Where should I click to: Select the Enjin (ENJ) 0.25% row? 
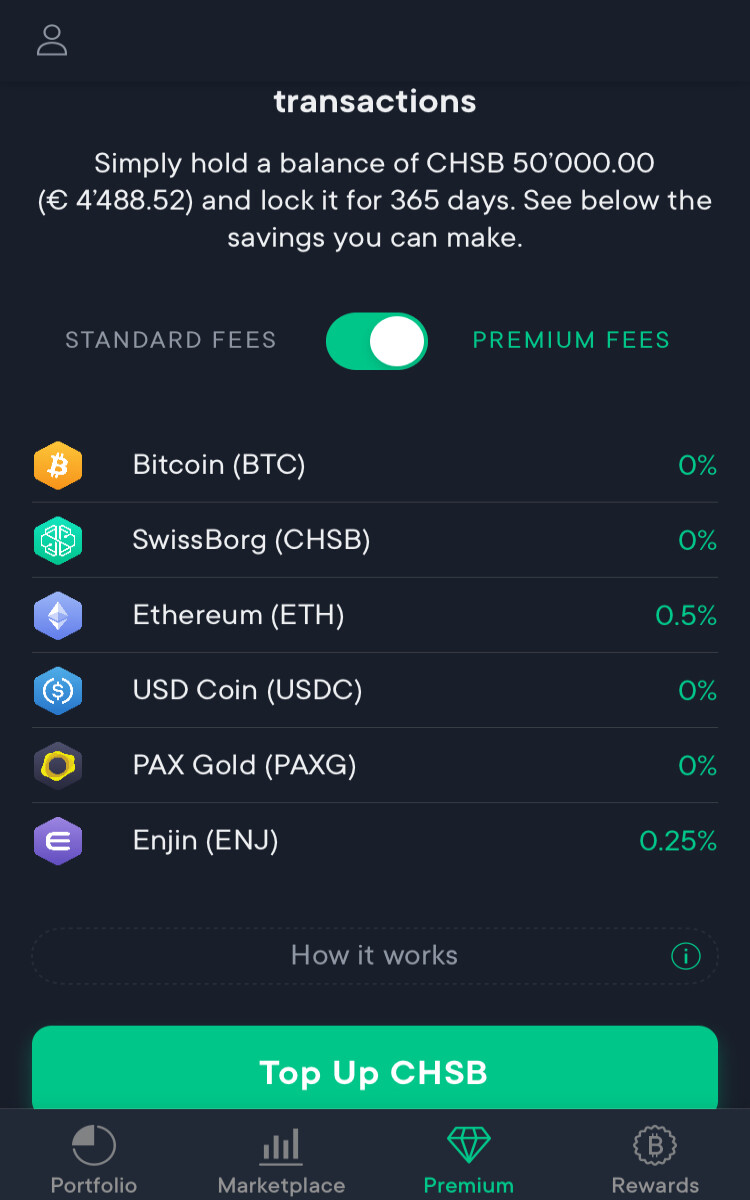click(x=375, y=841)
